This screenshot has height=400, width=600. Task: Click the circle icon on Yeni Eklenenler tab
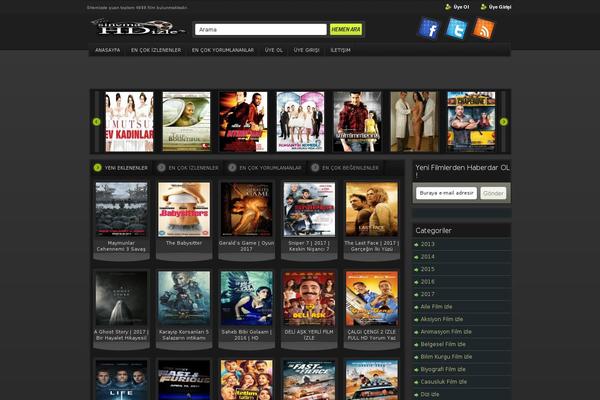[98, 168]
